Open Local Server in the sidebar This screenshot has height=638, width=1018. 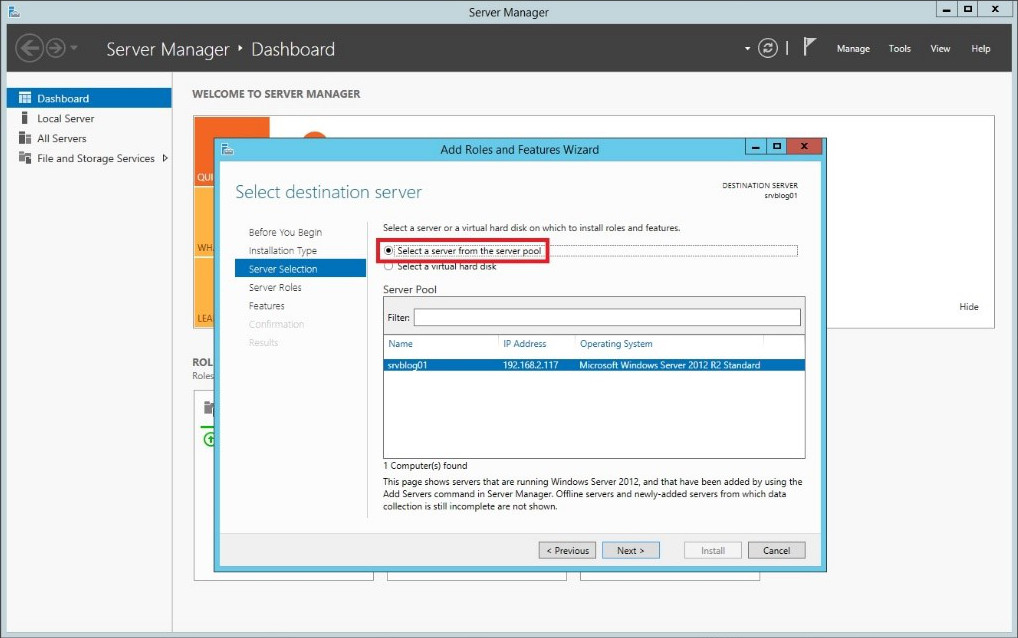pos(66,118)
